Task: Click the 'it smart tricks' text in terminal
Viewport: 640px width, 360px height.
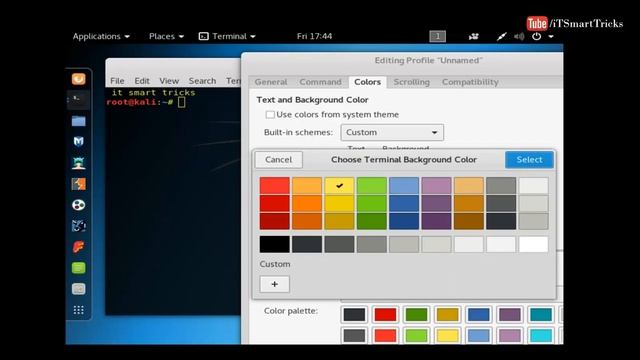Action: [153, 93]
